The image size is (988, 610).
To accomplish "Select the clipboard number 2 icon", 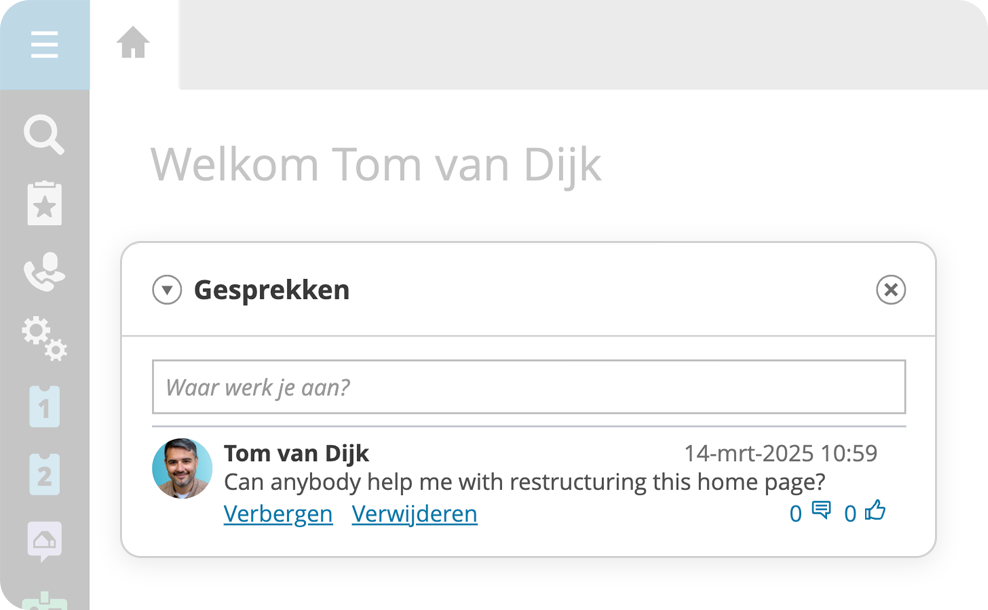I will pos(45,475).
